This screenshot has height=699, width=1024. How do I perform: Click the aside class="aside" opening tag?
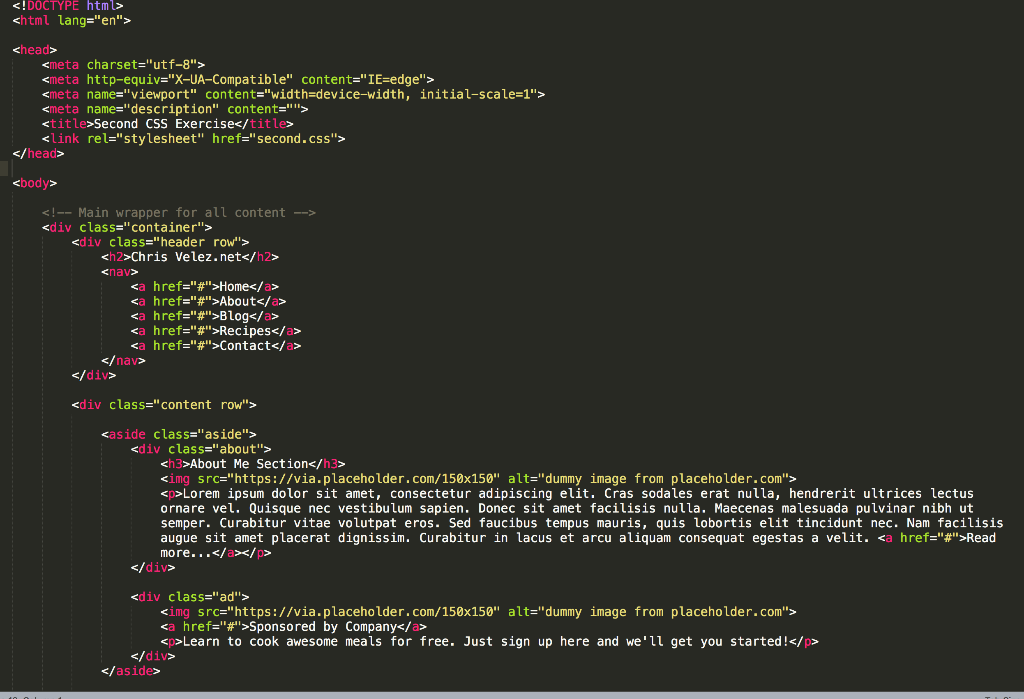[179, 435]
